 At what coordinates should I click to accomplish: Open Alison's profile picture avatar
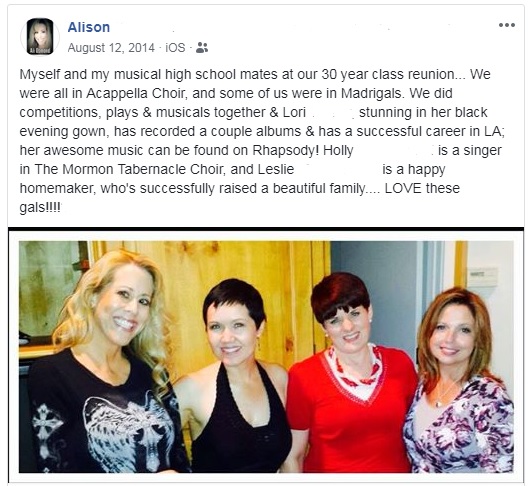40,36
